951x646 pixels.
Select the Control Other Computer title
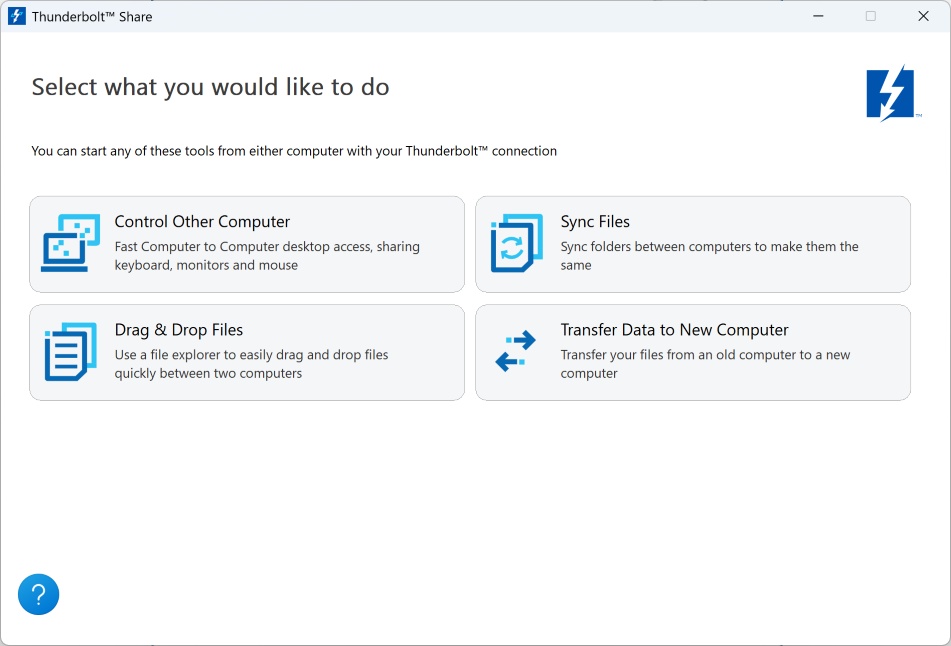[202, 222]
